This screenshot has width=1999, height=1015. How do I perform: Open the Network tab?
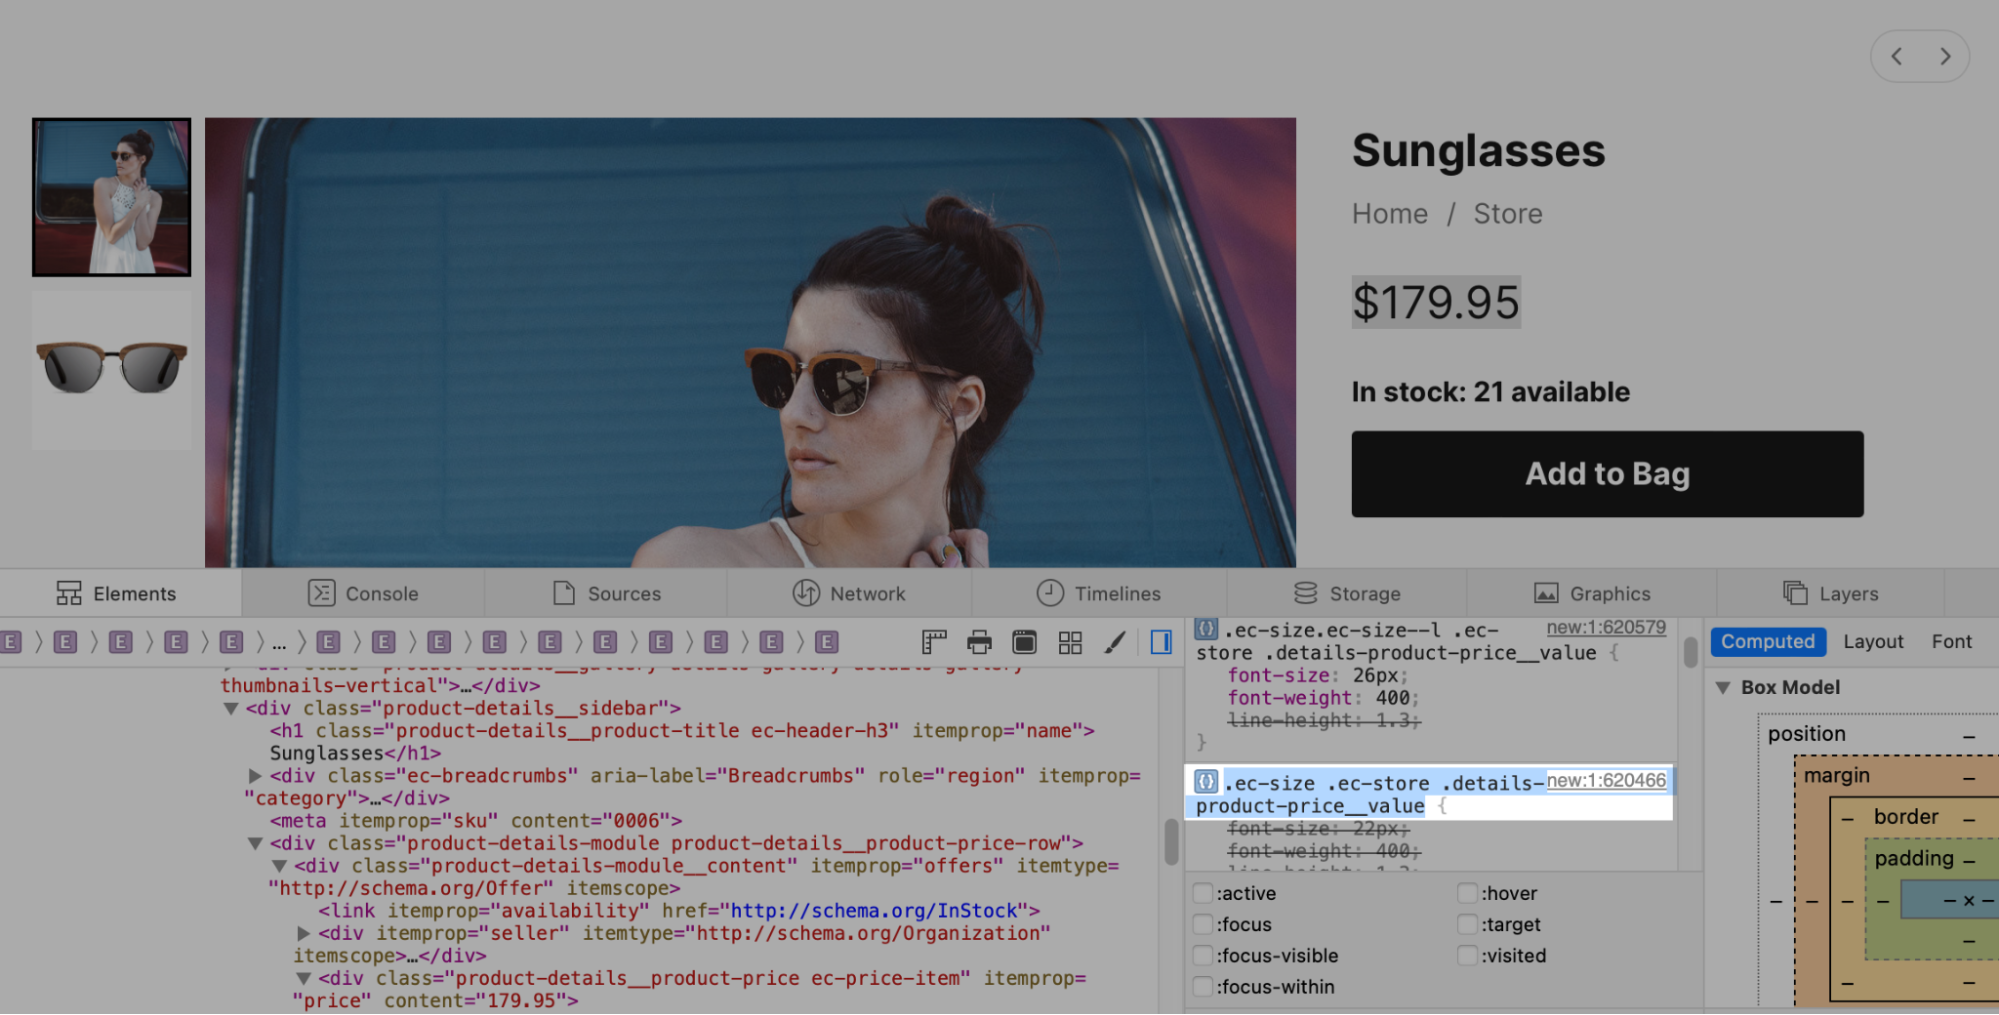tap(849, 593)
